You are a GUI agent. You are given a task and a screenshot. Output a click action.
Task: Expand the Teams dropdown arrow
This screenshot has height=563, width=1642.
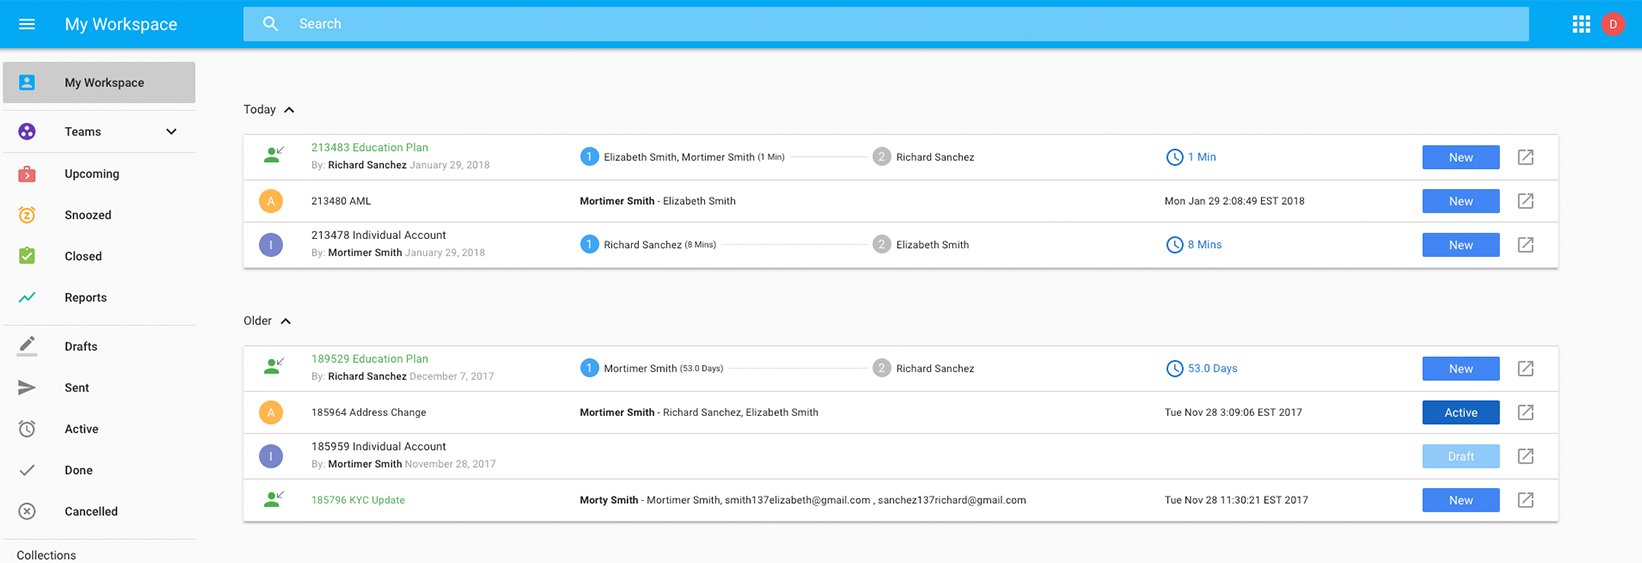pyautogui.click(x=171, y=132)
